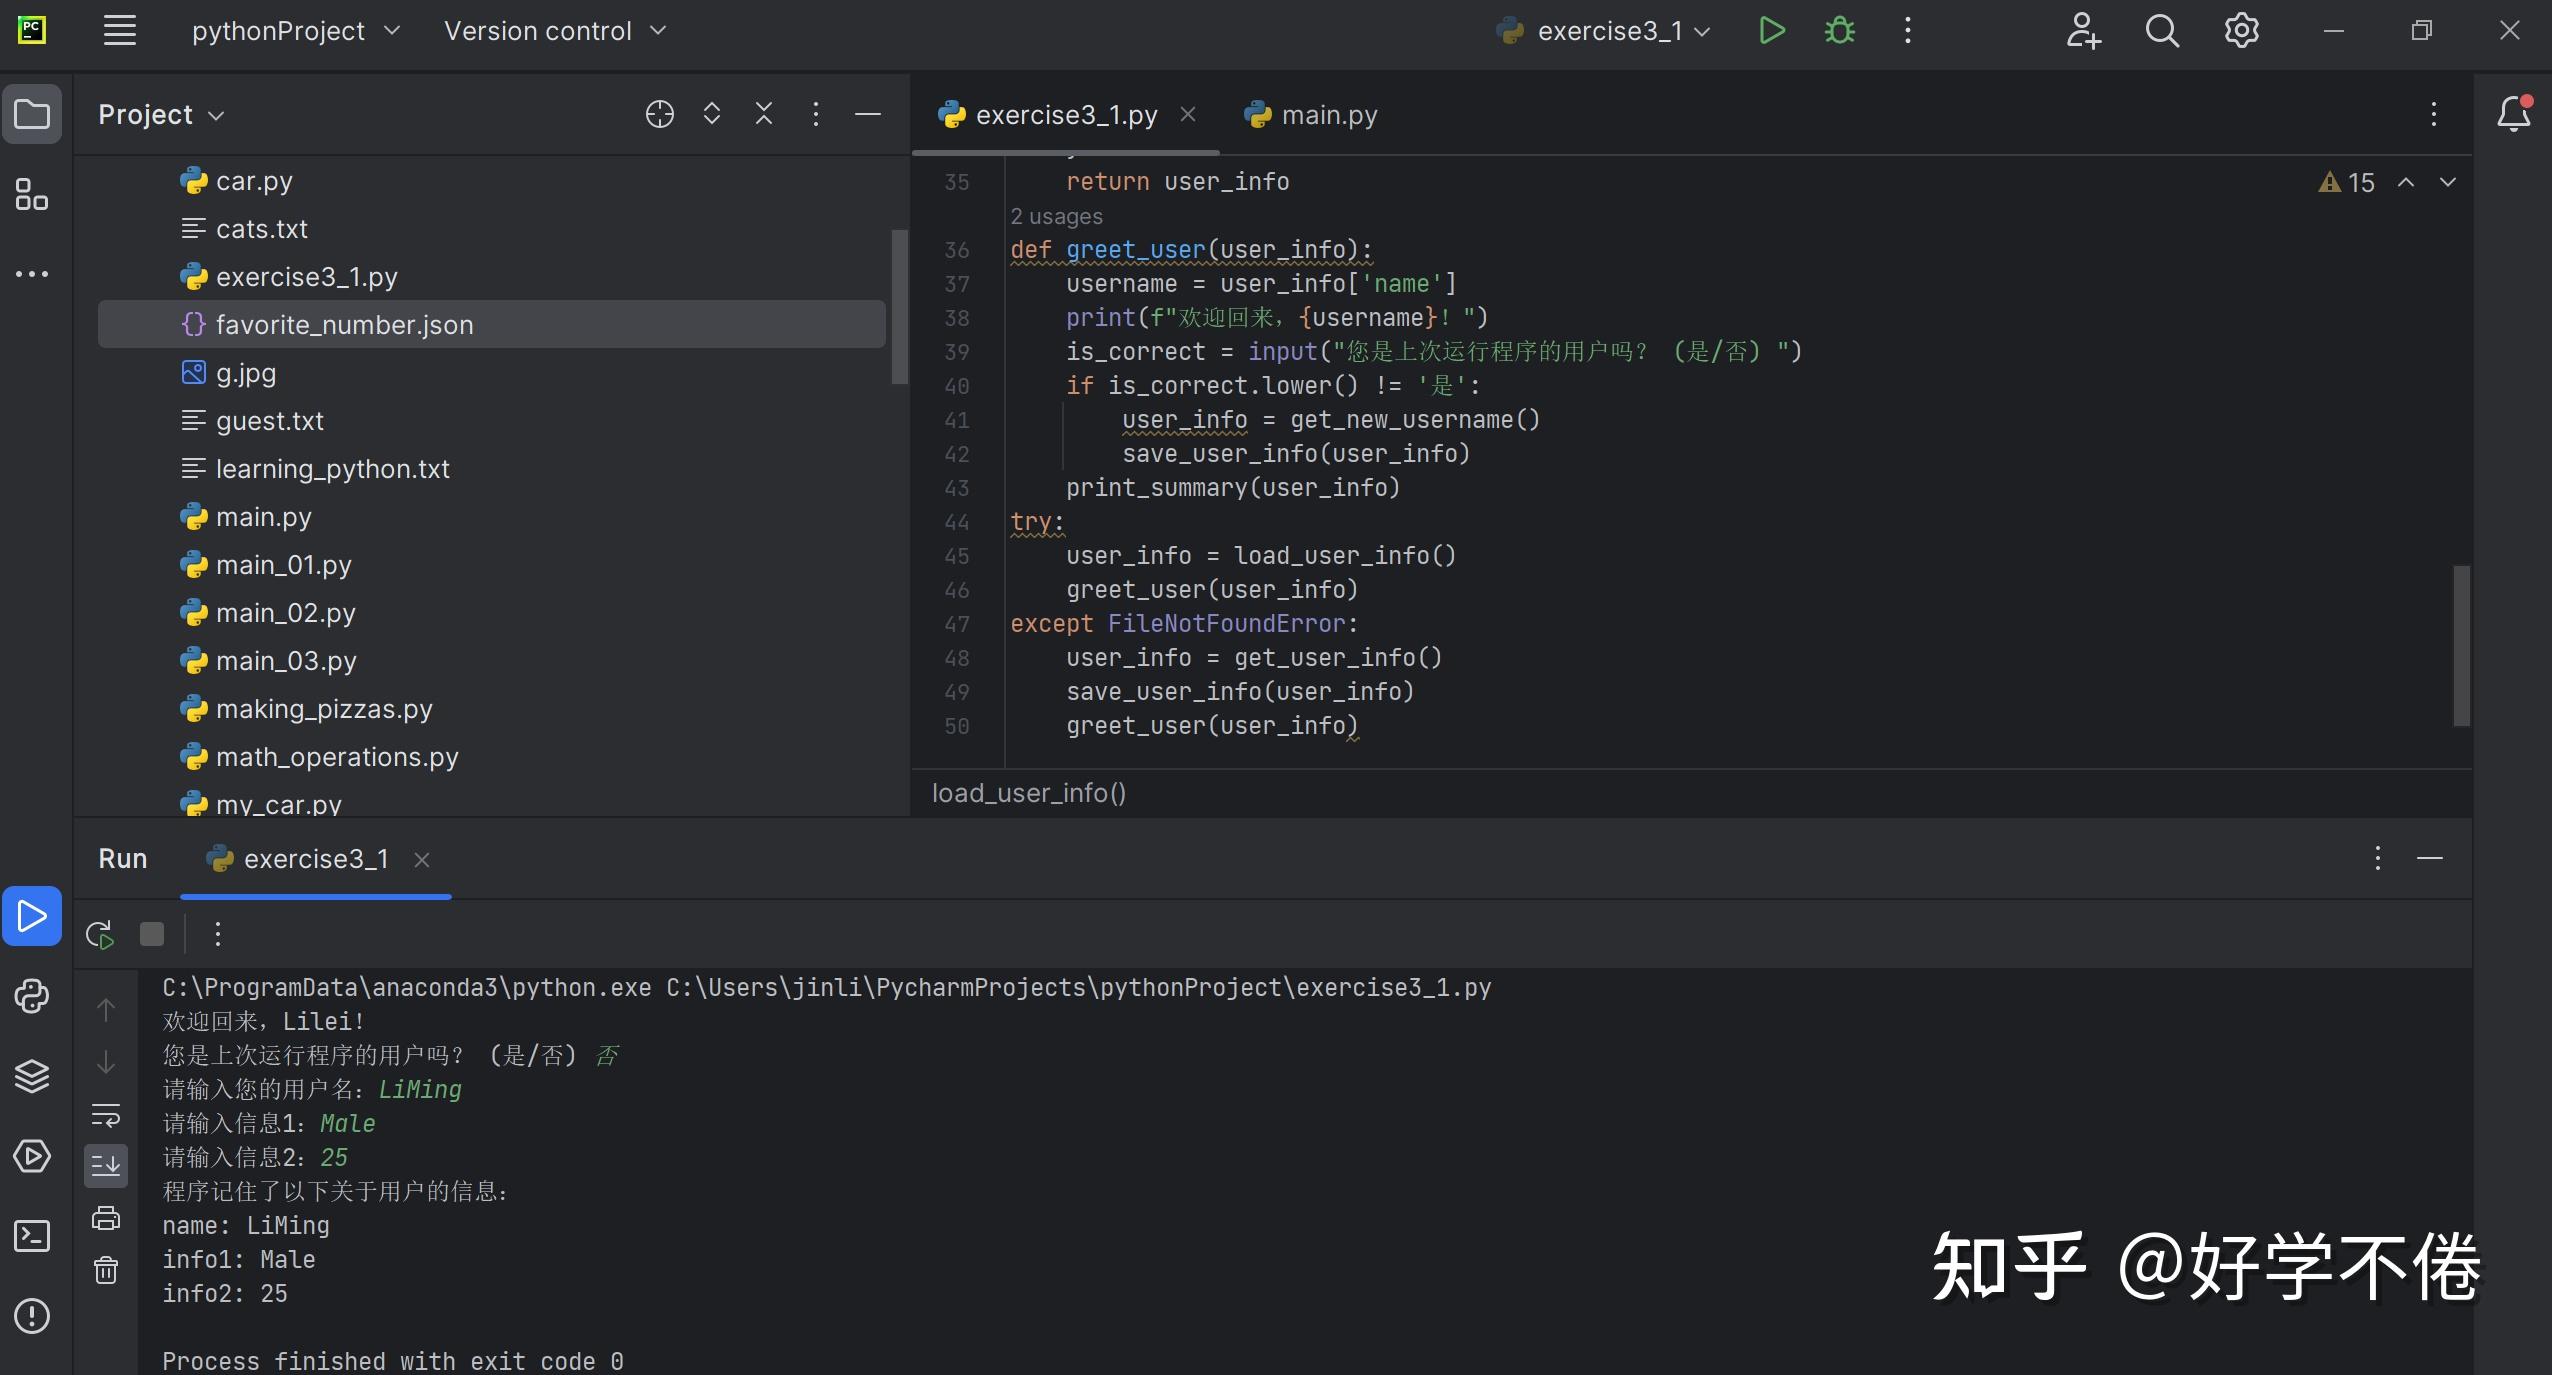Open the Python Packages tool window

tap(31, 996)
